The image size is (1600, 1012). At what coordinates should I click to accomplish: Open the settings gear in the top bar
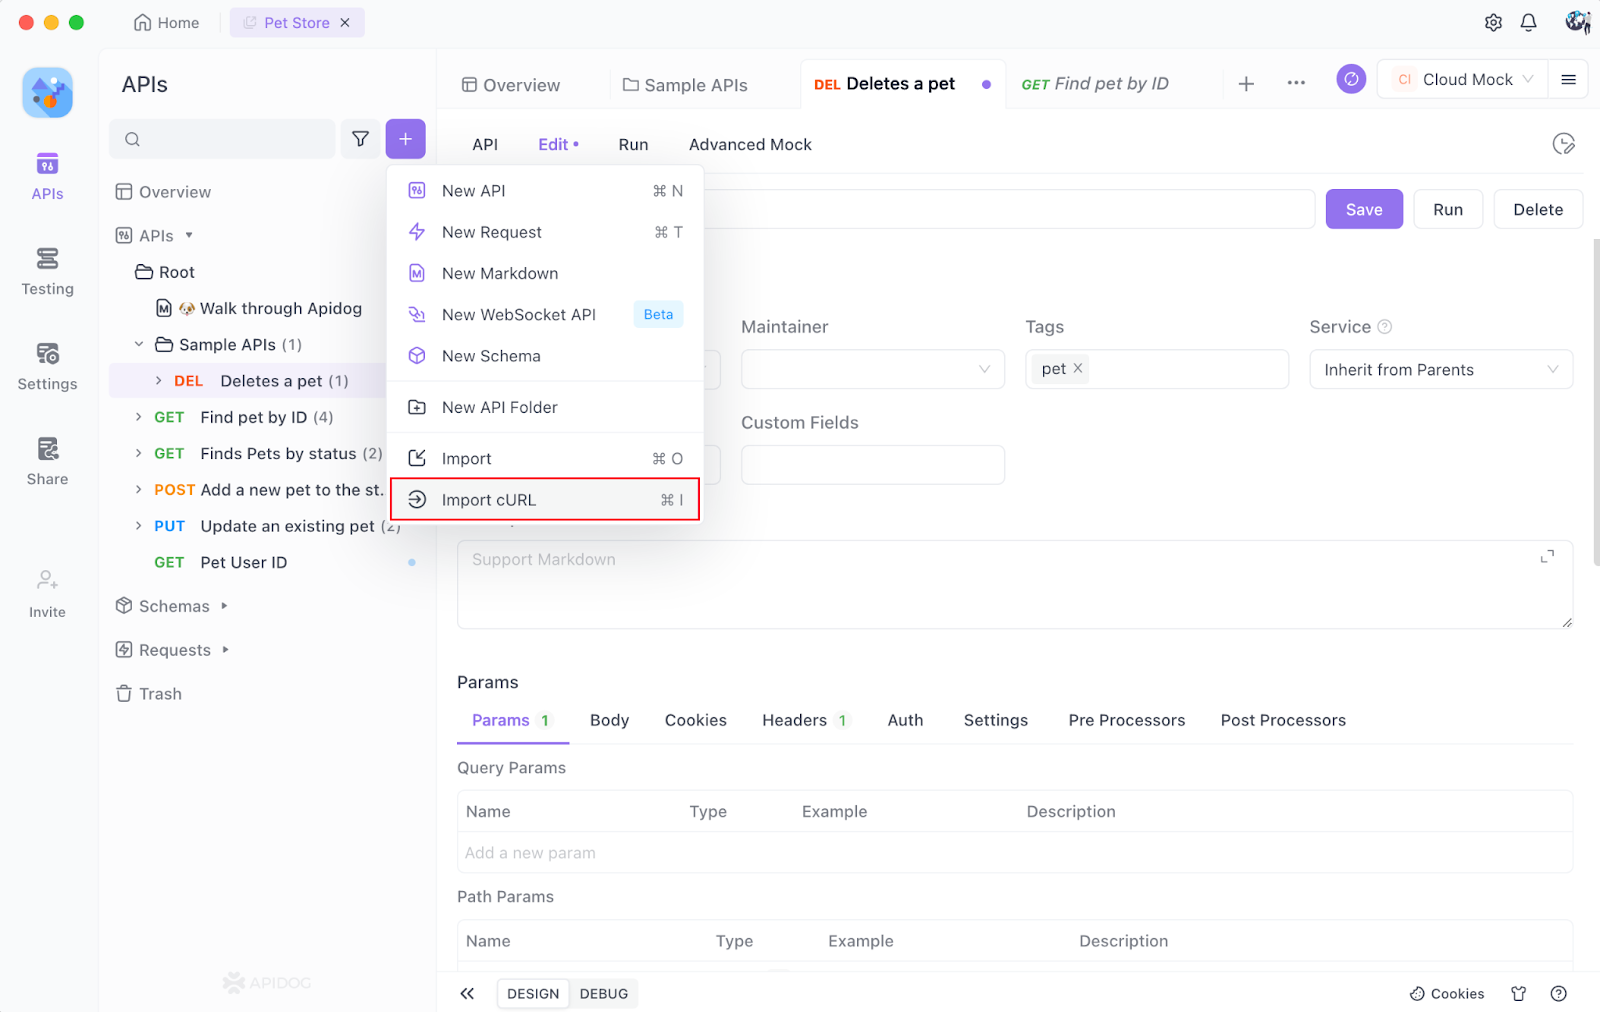[x=1493, y=22]
